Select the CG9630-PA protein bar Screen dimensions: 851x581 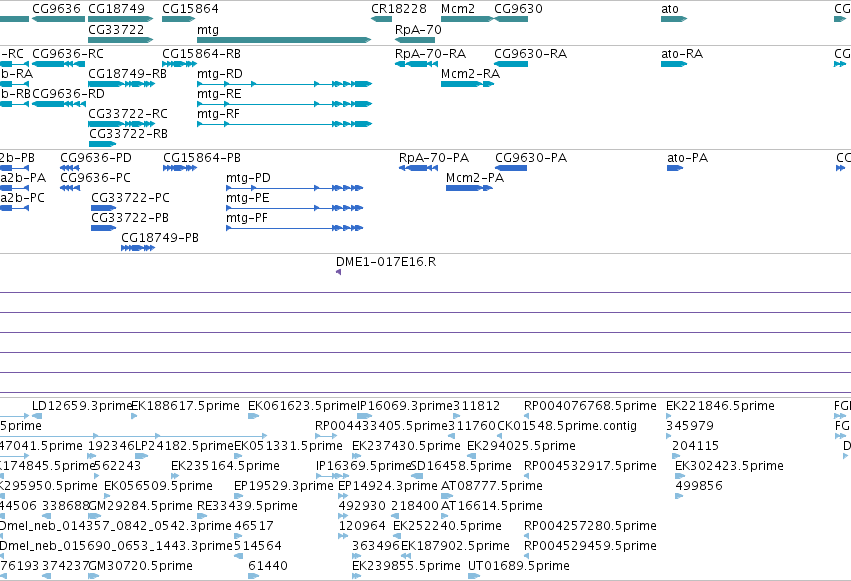click(511, 168)
